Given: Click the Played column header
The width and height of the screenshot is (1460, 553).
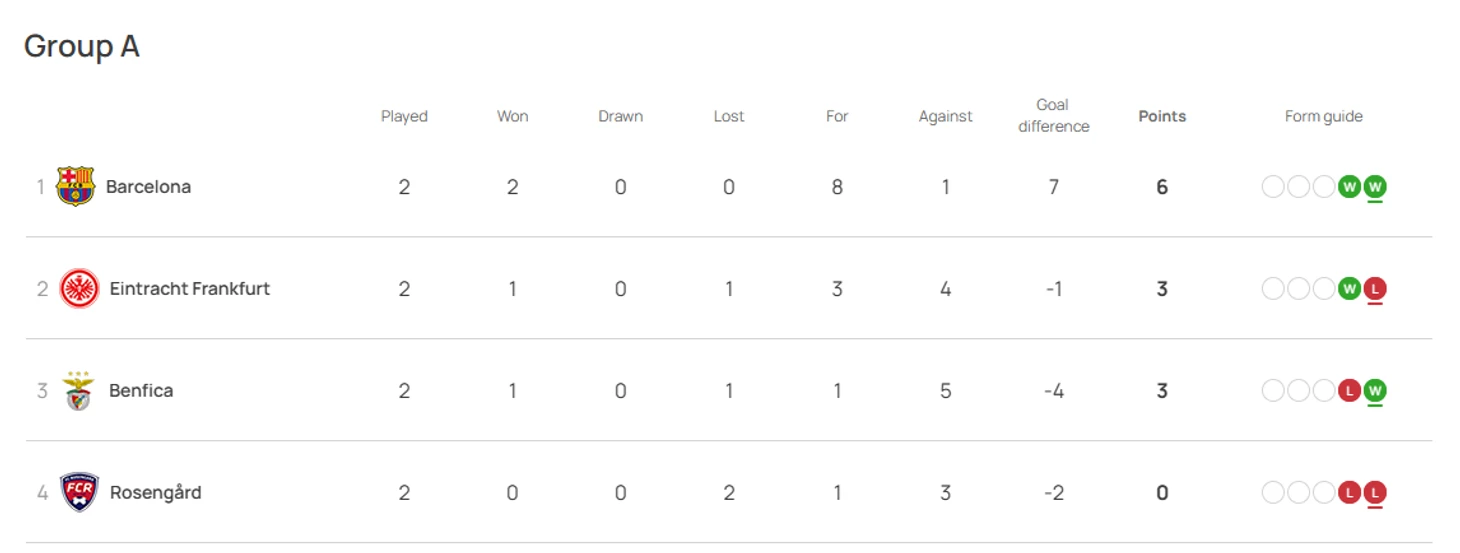Looking at the screenshot, I should coord(404,116).
